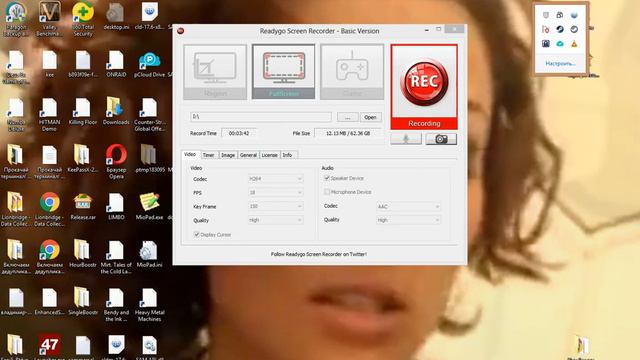Image resolution: width=640 pixels, height=360 pixels.
Task: Open the Key Frame dropdown
Action: (276, 207)
